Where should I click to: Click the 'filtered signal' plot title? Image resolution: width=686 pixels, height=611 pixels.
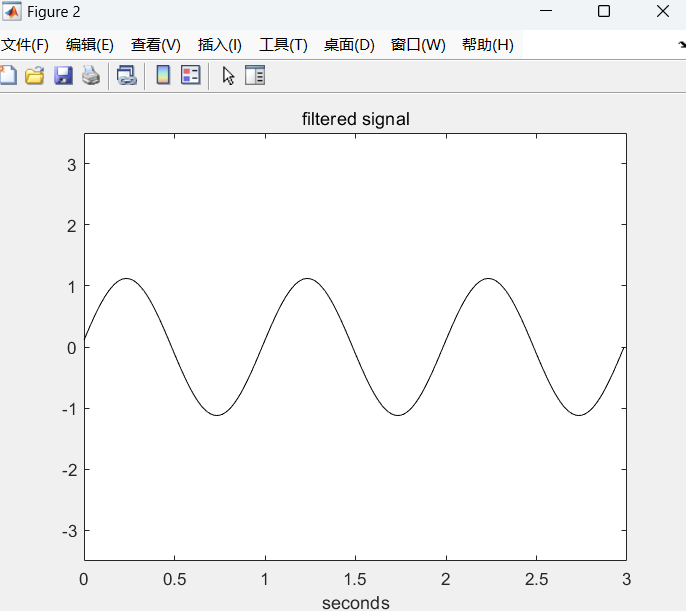pos(356,119)
